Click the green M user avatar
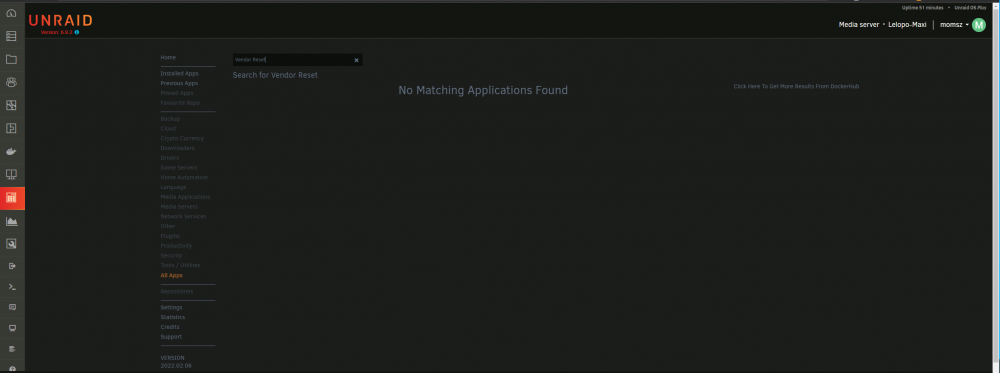This screenshot has height=373, width=1000. (x=979, y=25)
